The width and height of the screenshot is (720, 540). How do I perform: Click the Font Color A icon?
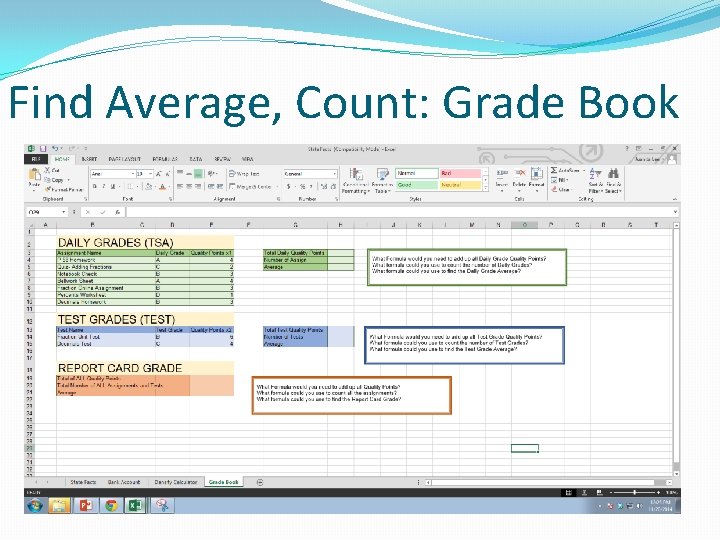pyautogui.click(x=162, y=186)
